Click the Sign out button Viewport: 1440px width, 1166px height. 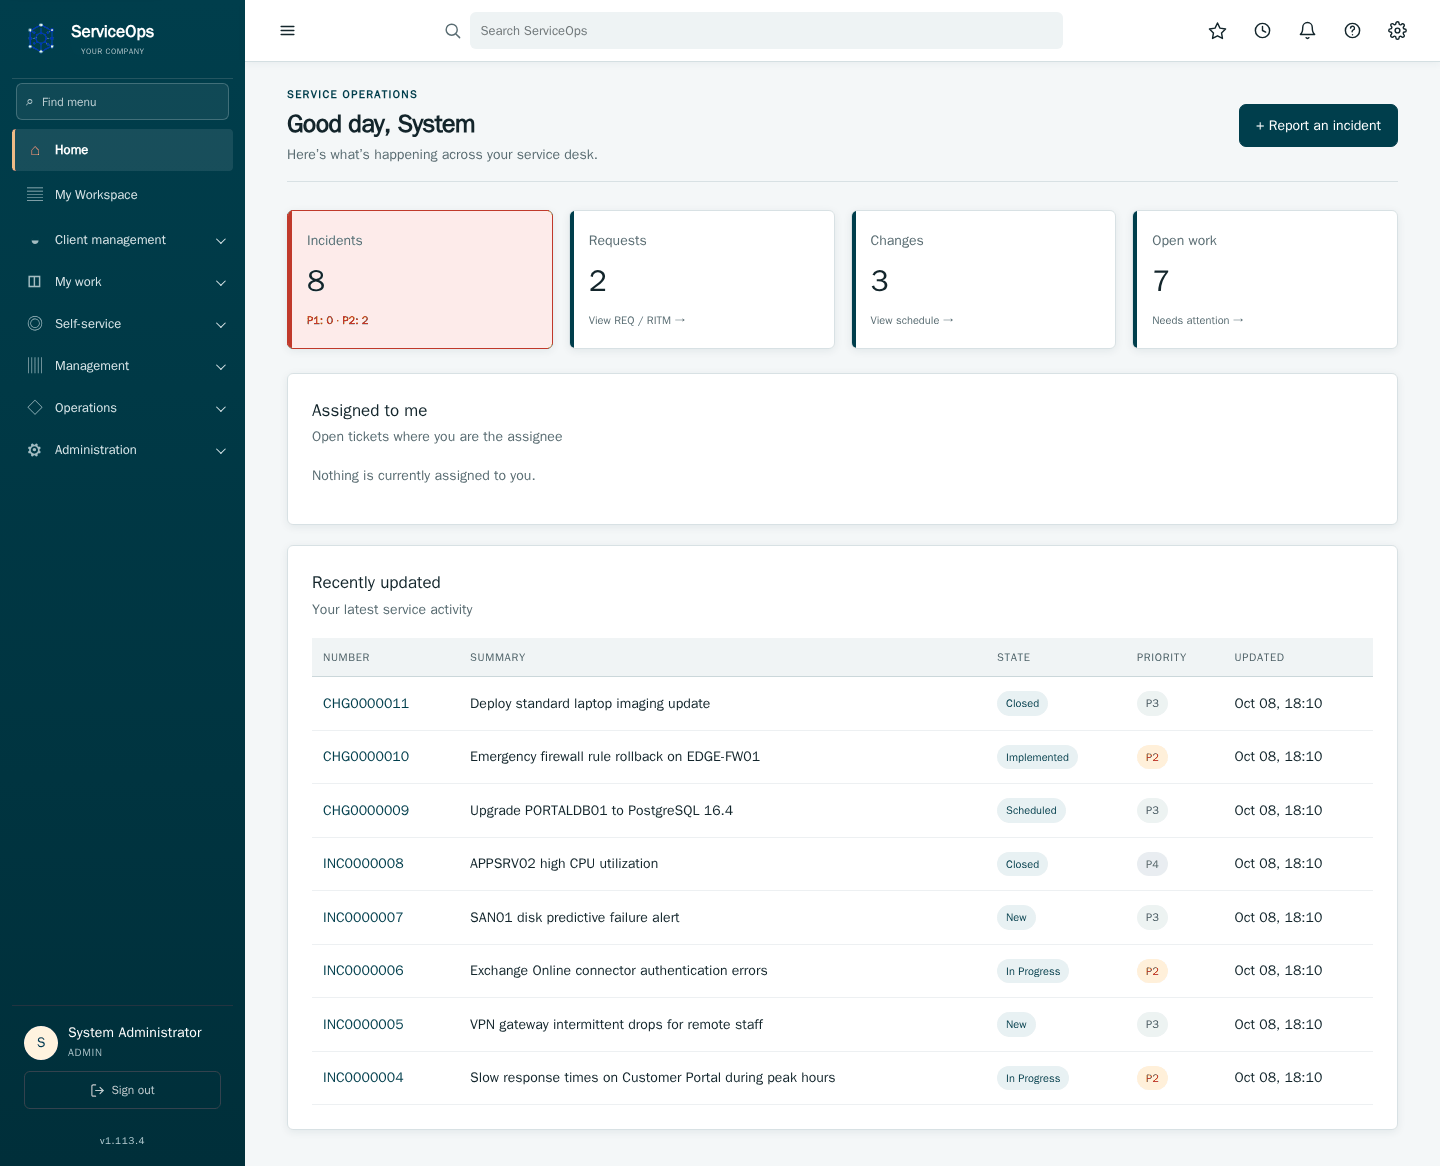(x=122, y=1090)
